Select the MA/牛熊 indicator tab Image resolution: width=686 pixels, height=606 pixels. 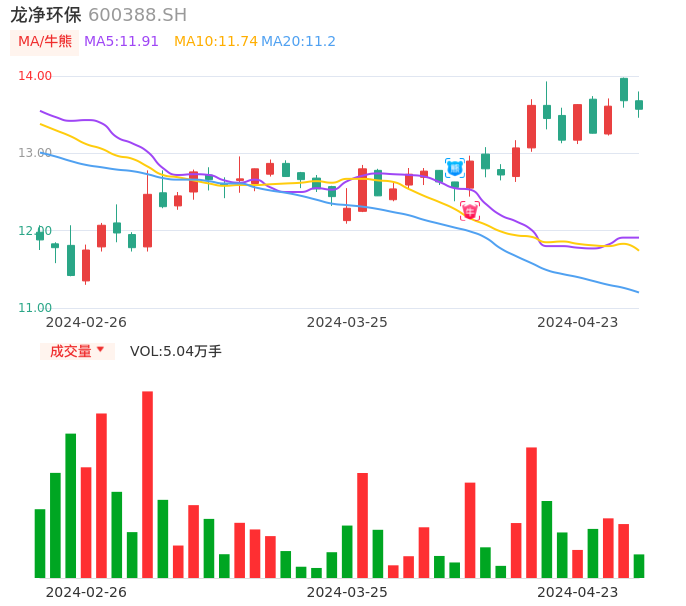tap(44, 42)
